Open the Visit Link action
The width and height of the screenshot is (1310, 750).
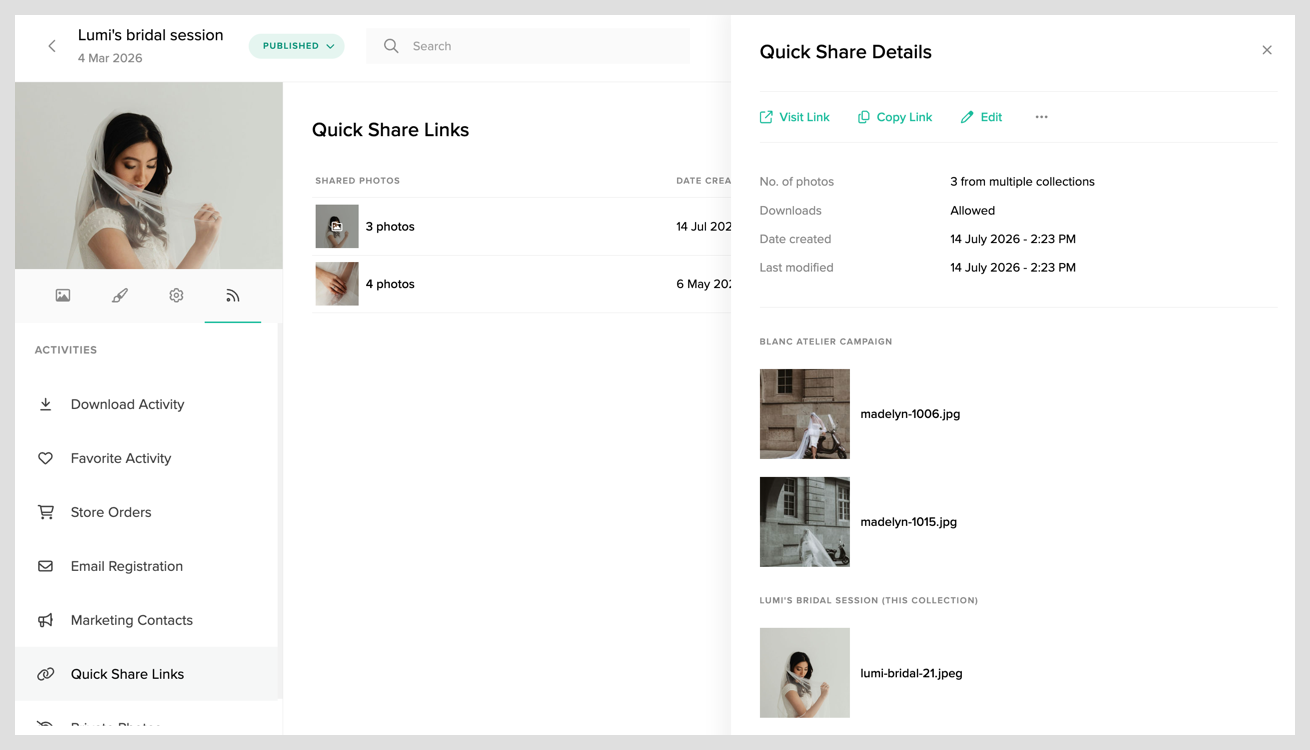click(x=795, y=117)
